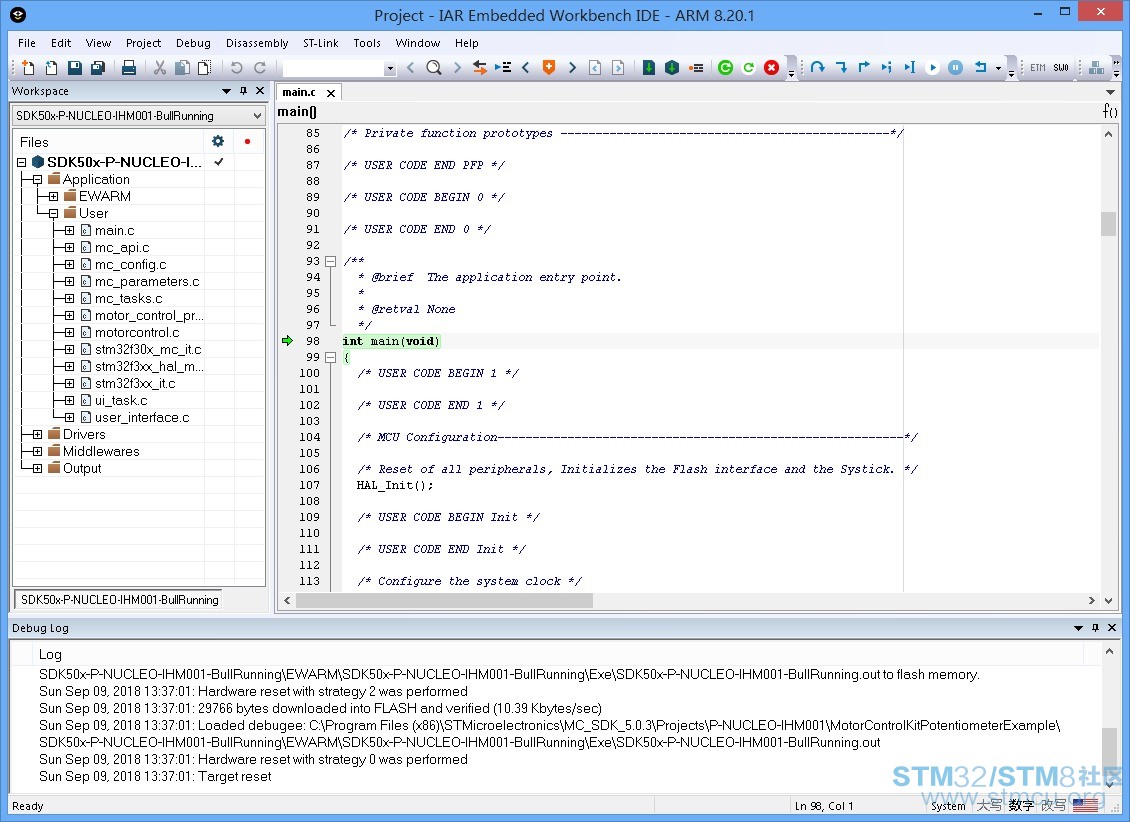Open the Debug Log panel dropdown arrow

coord(1078,627)
